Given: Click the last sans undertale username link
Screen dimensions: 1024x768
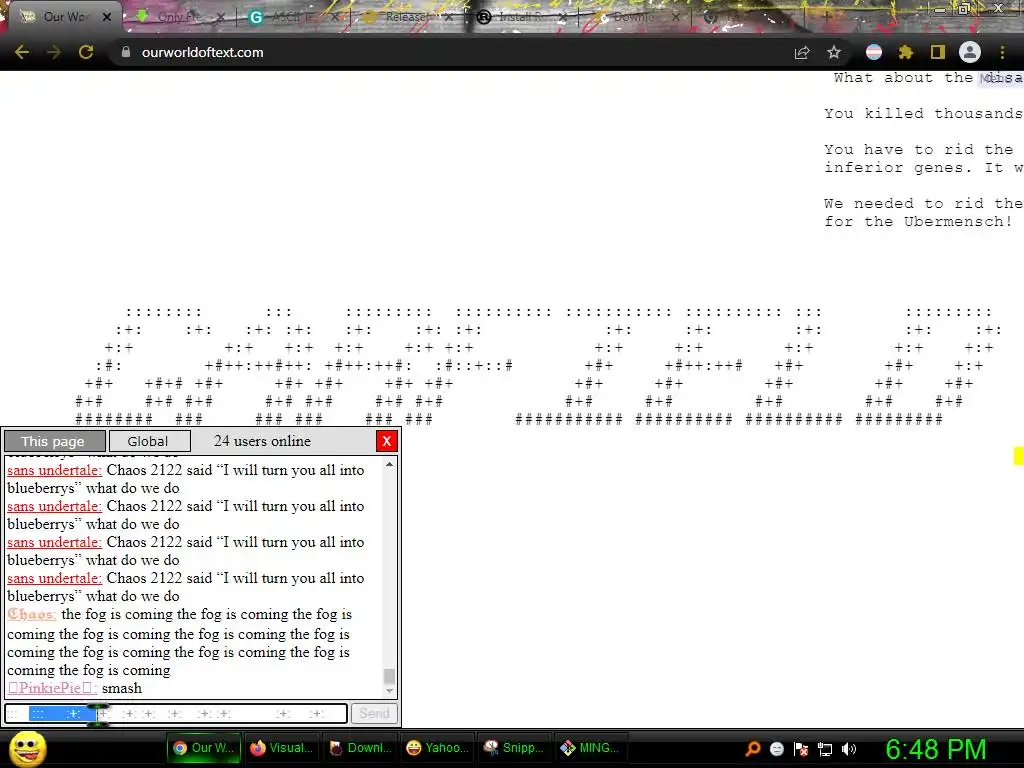Looking at the screenshot, I should [x=54, y=578].
